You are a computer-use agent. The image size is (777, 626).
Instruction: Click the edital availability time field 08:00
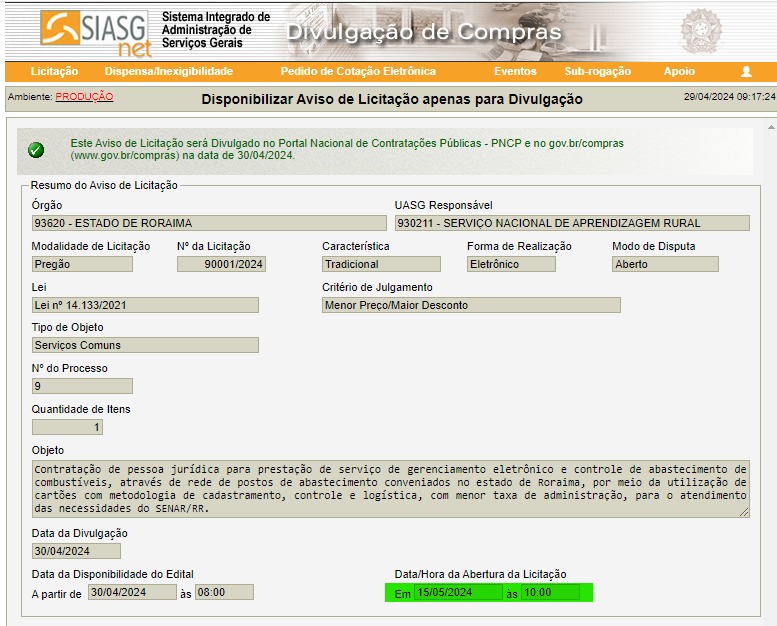pos(224,592)
